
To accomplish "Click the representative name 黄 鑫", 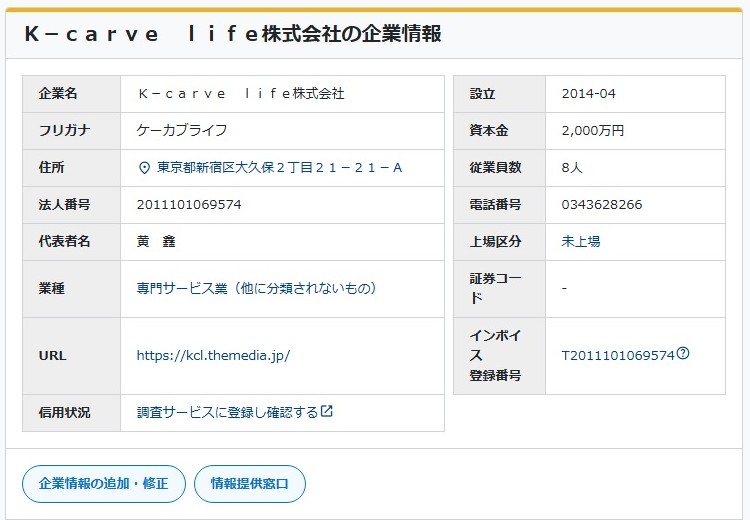I will (x=156, y=242).
